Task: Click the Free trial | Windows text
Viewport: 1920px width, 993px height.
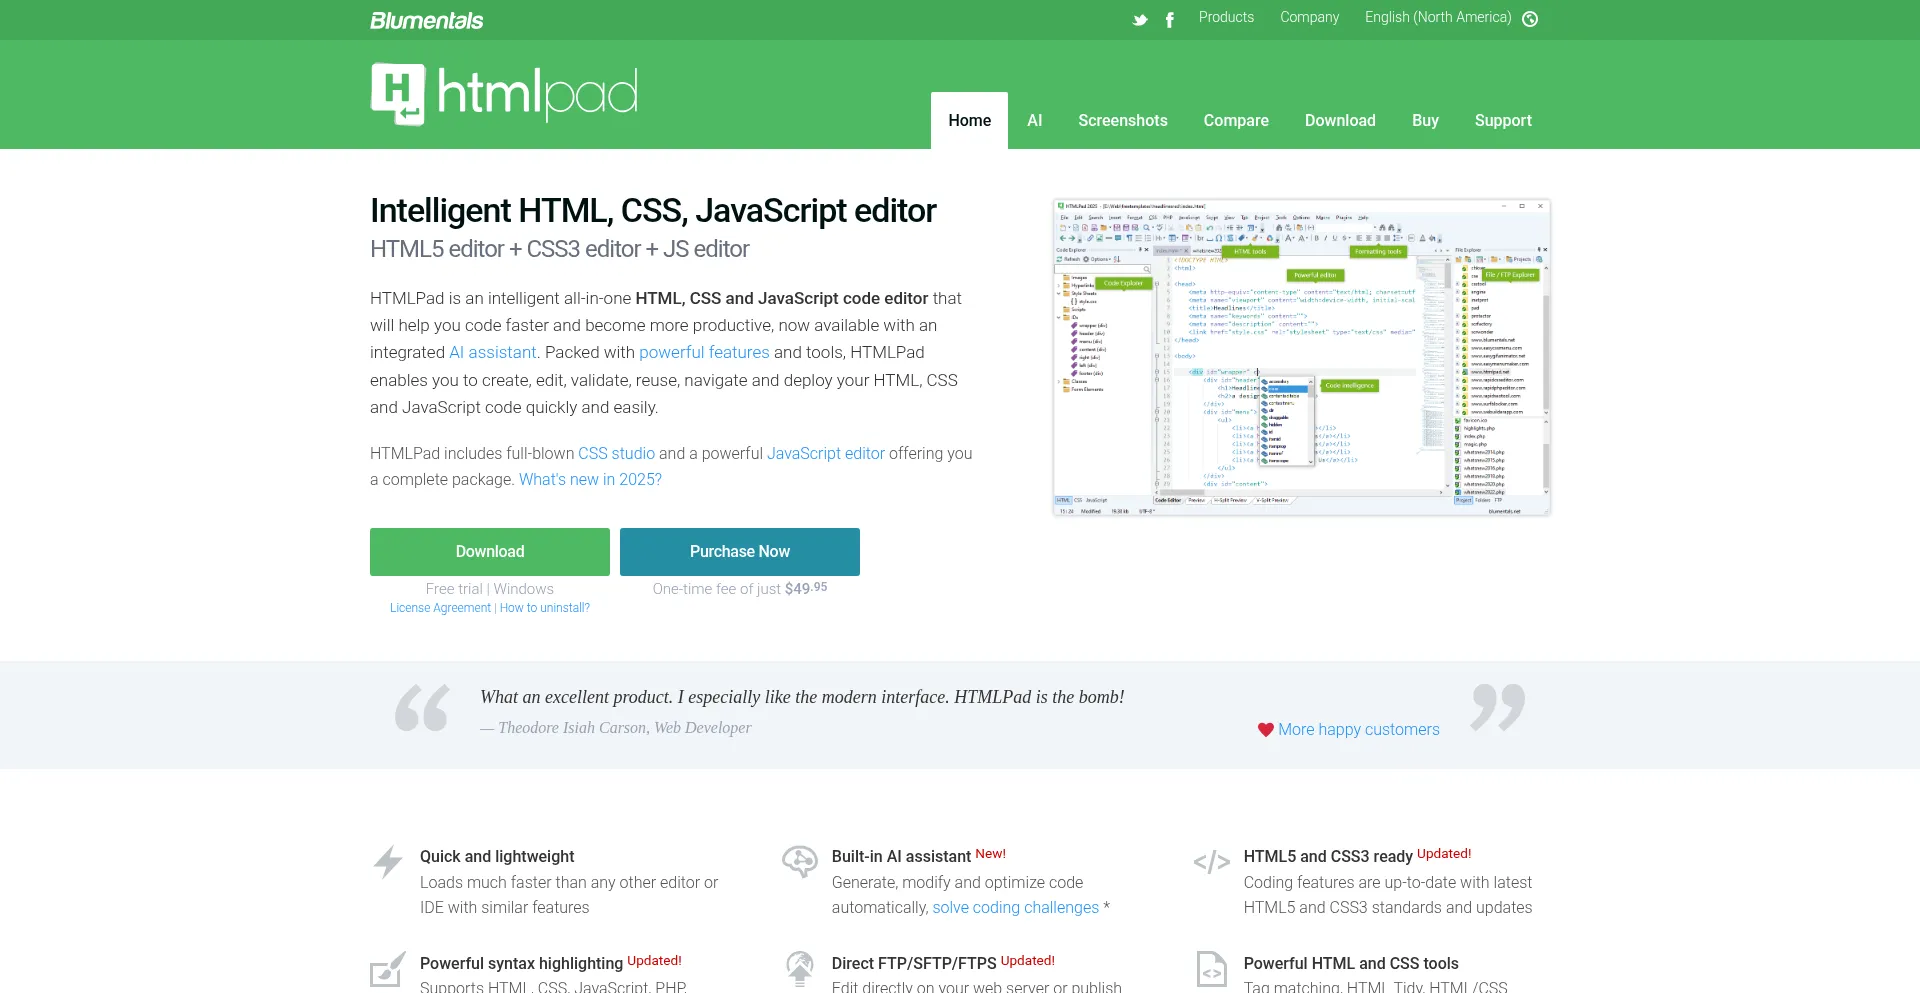Action: [490, 589]
